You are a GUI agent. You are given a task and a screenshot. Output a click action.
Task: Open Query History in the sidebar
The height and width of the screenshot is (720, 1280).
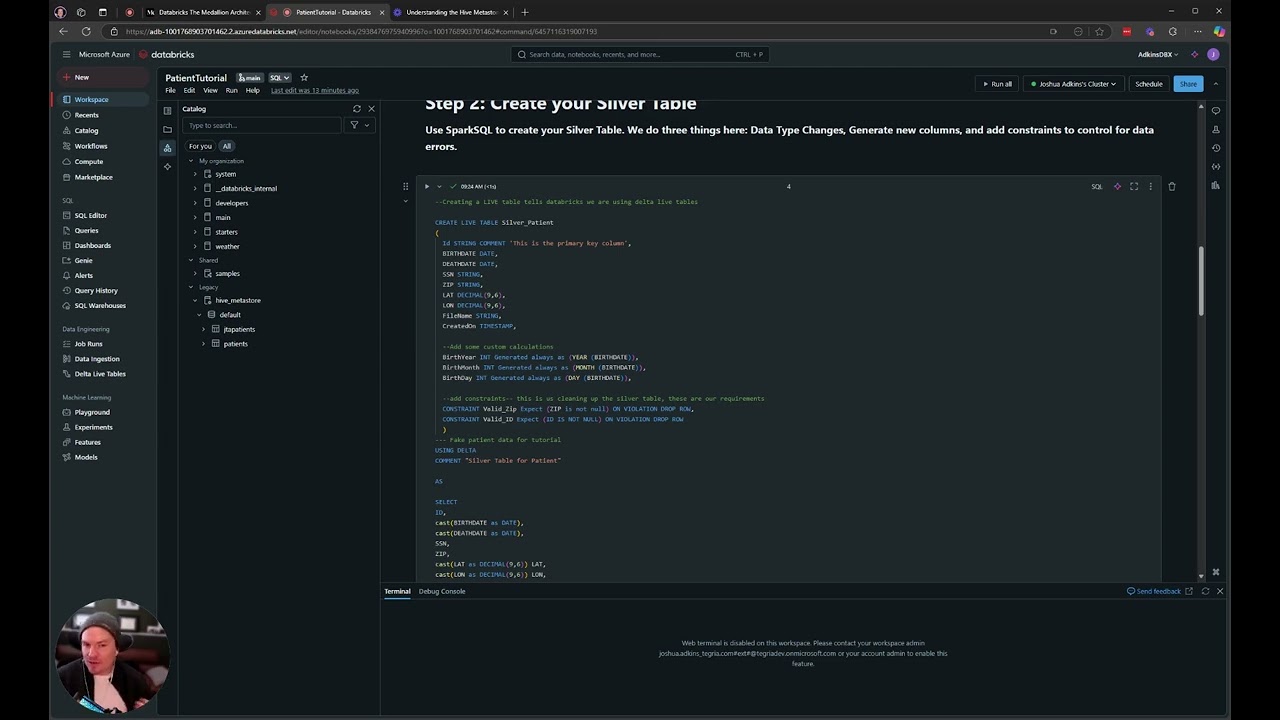[96, 290]
